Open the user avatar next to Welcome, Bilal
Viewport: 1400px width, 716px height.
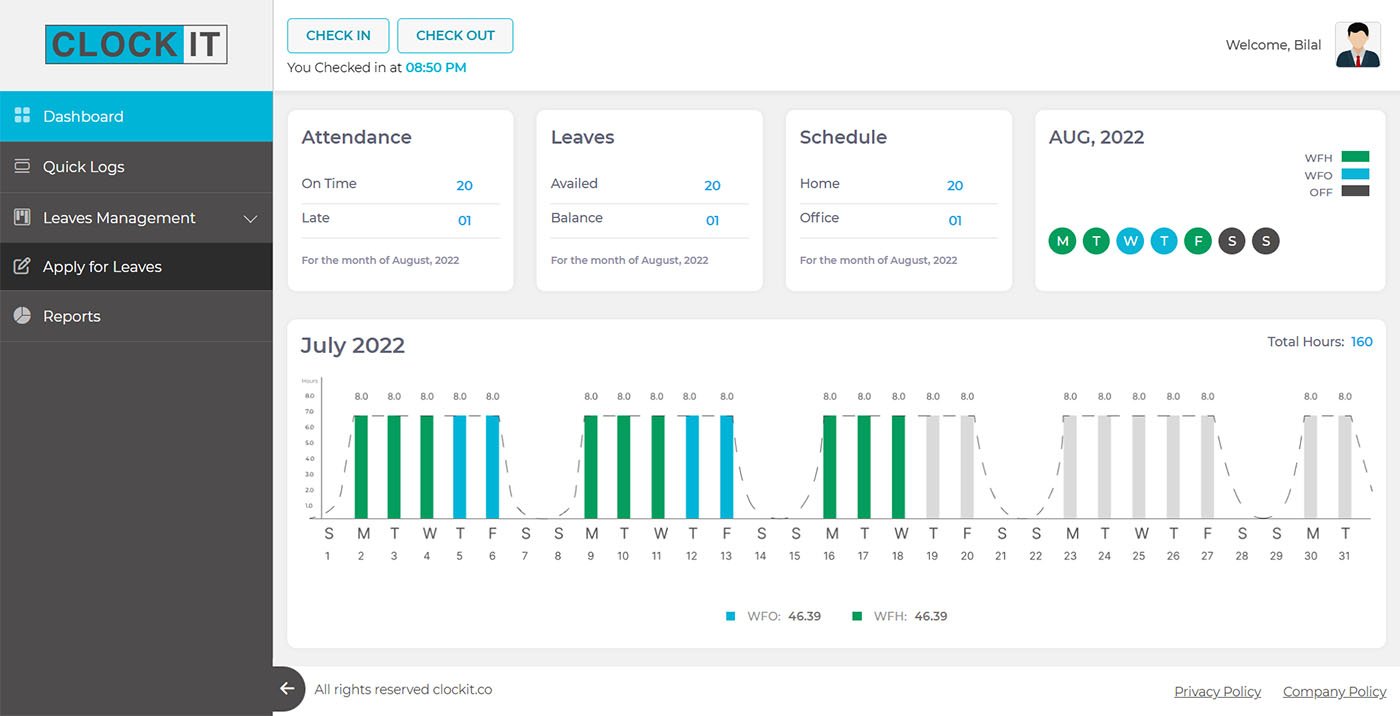[1358, 45]
